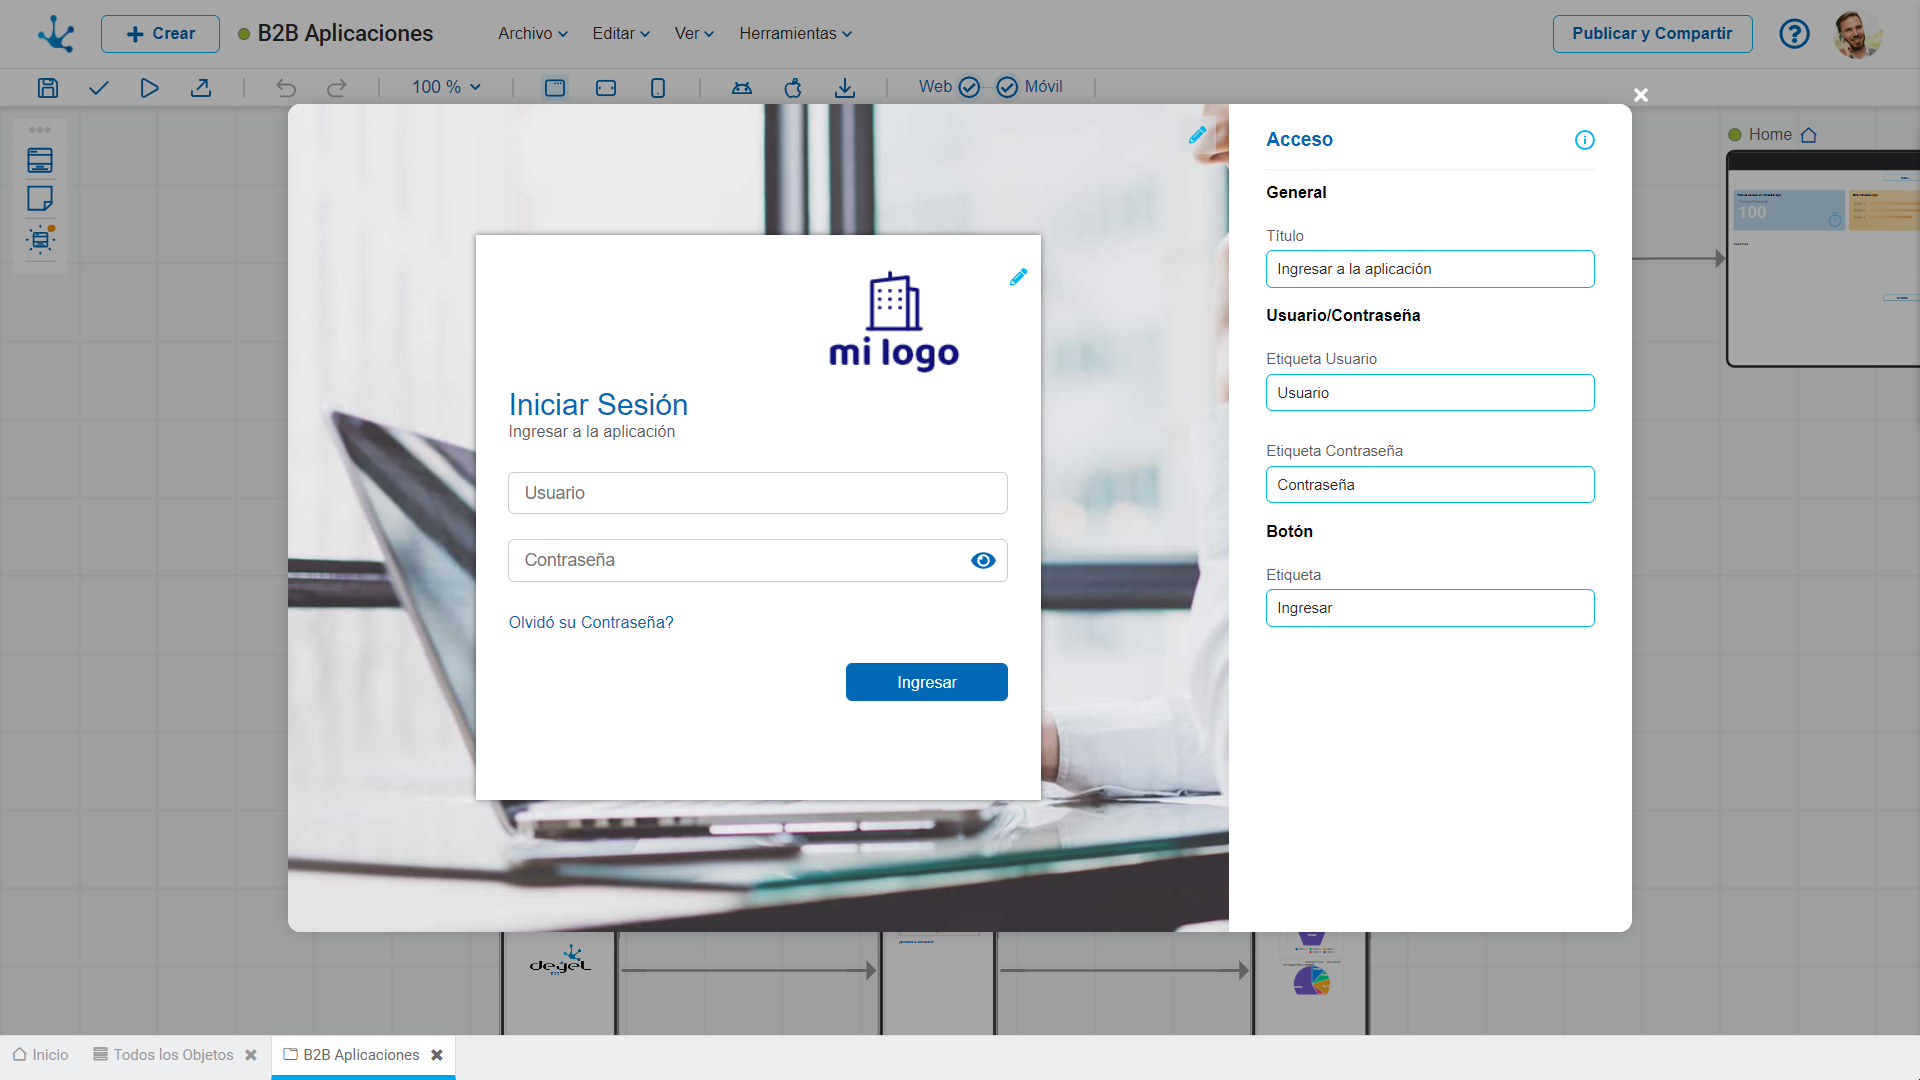The width and height of the screenshot is (1920, 1080).
Task: Click the export arrow icon in toolbar
Action: (201, 88)
